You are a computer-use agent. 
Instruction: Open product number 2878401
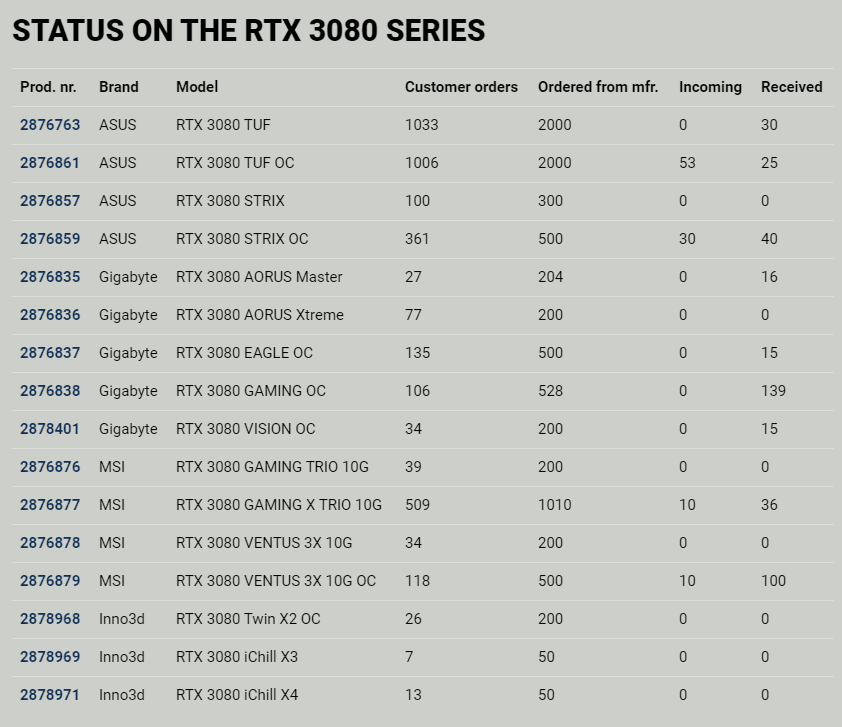[x=50, y=429]
